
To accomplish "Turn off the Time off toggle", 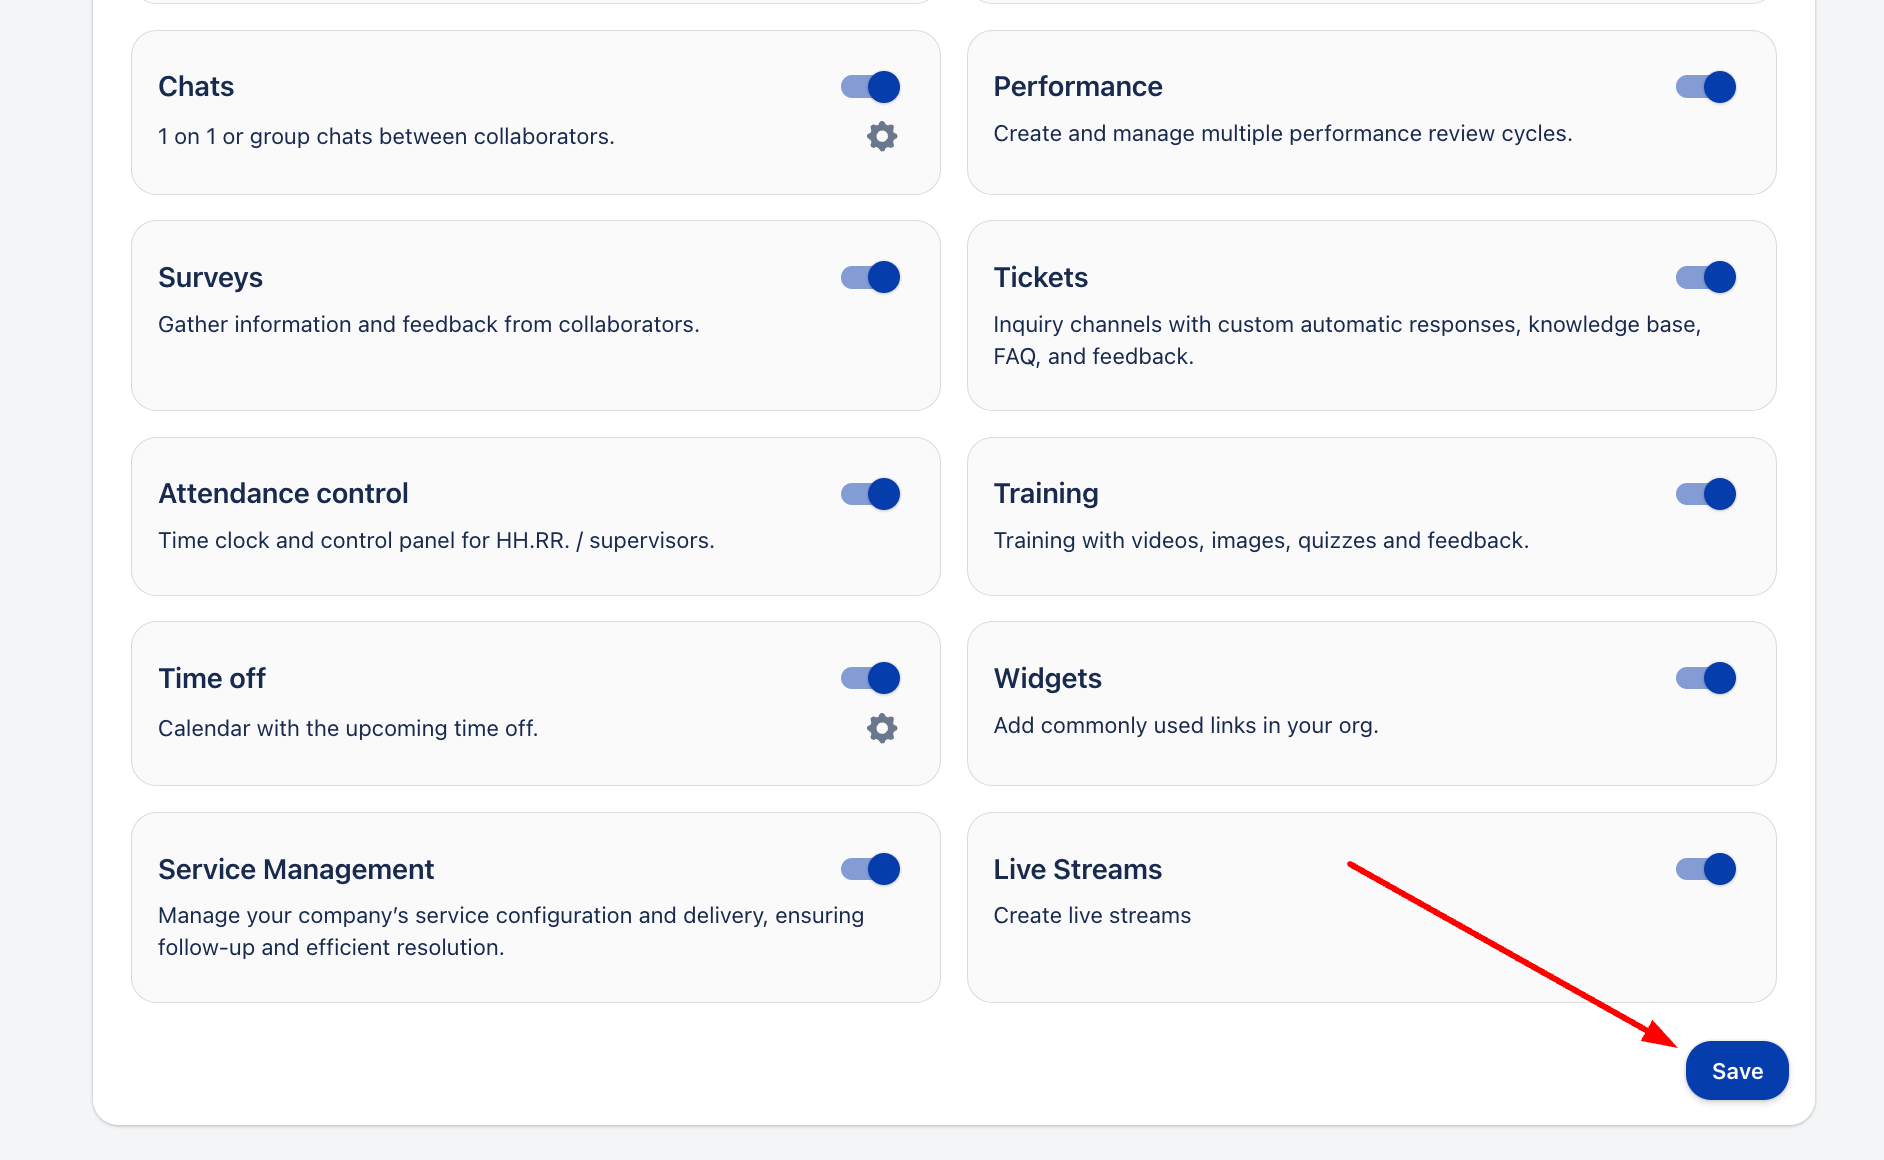I will point(871,678).
